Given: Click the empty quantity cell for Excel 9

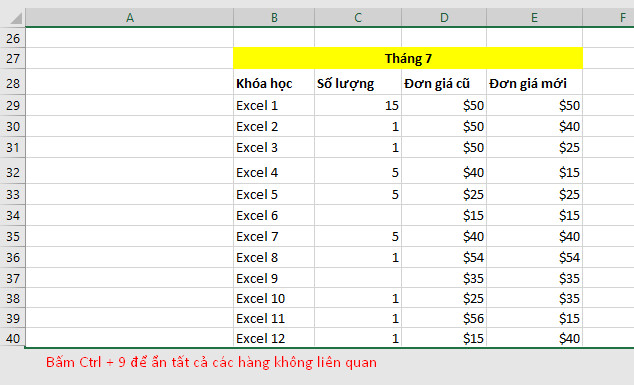Looking at the screenshot, I should (358, 278).
